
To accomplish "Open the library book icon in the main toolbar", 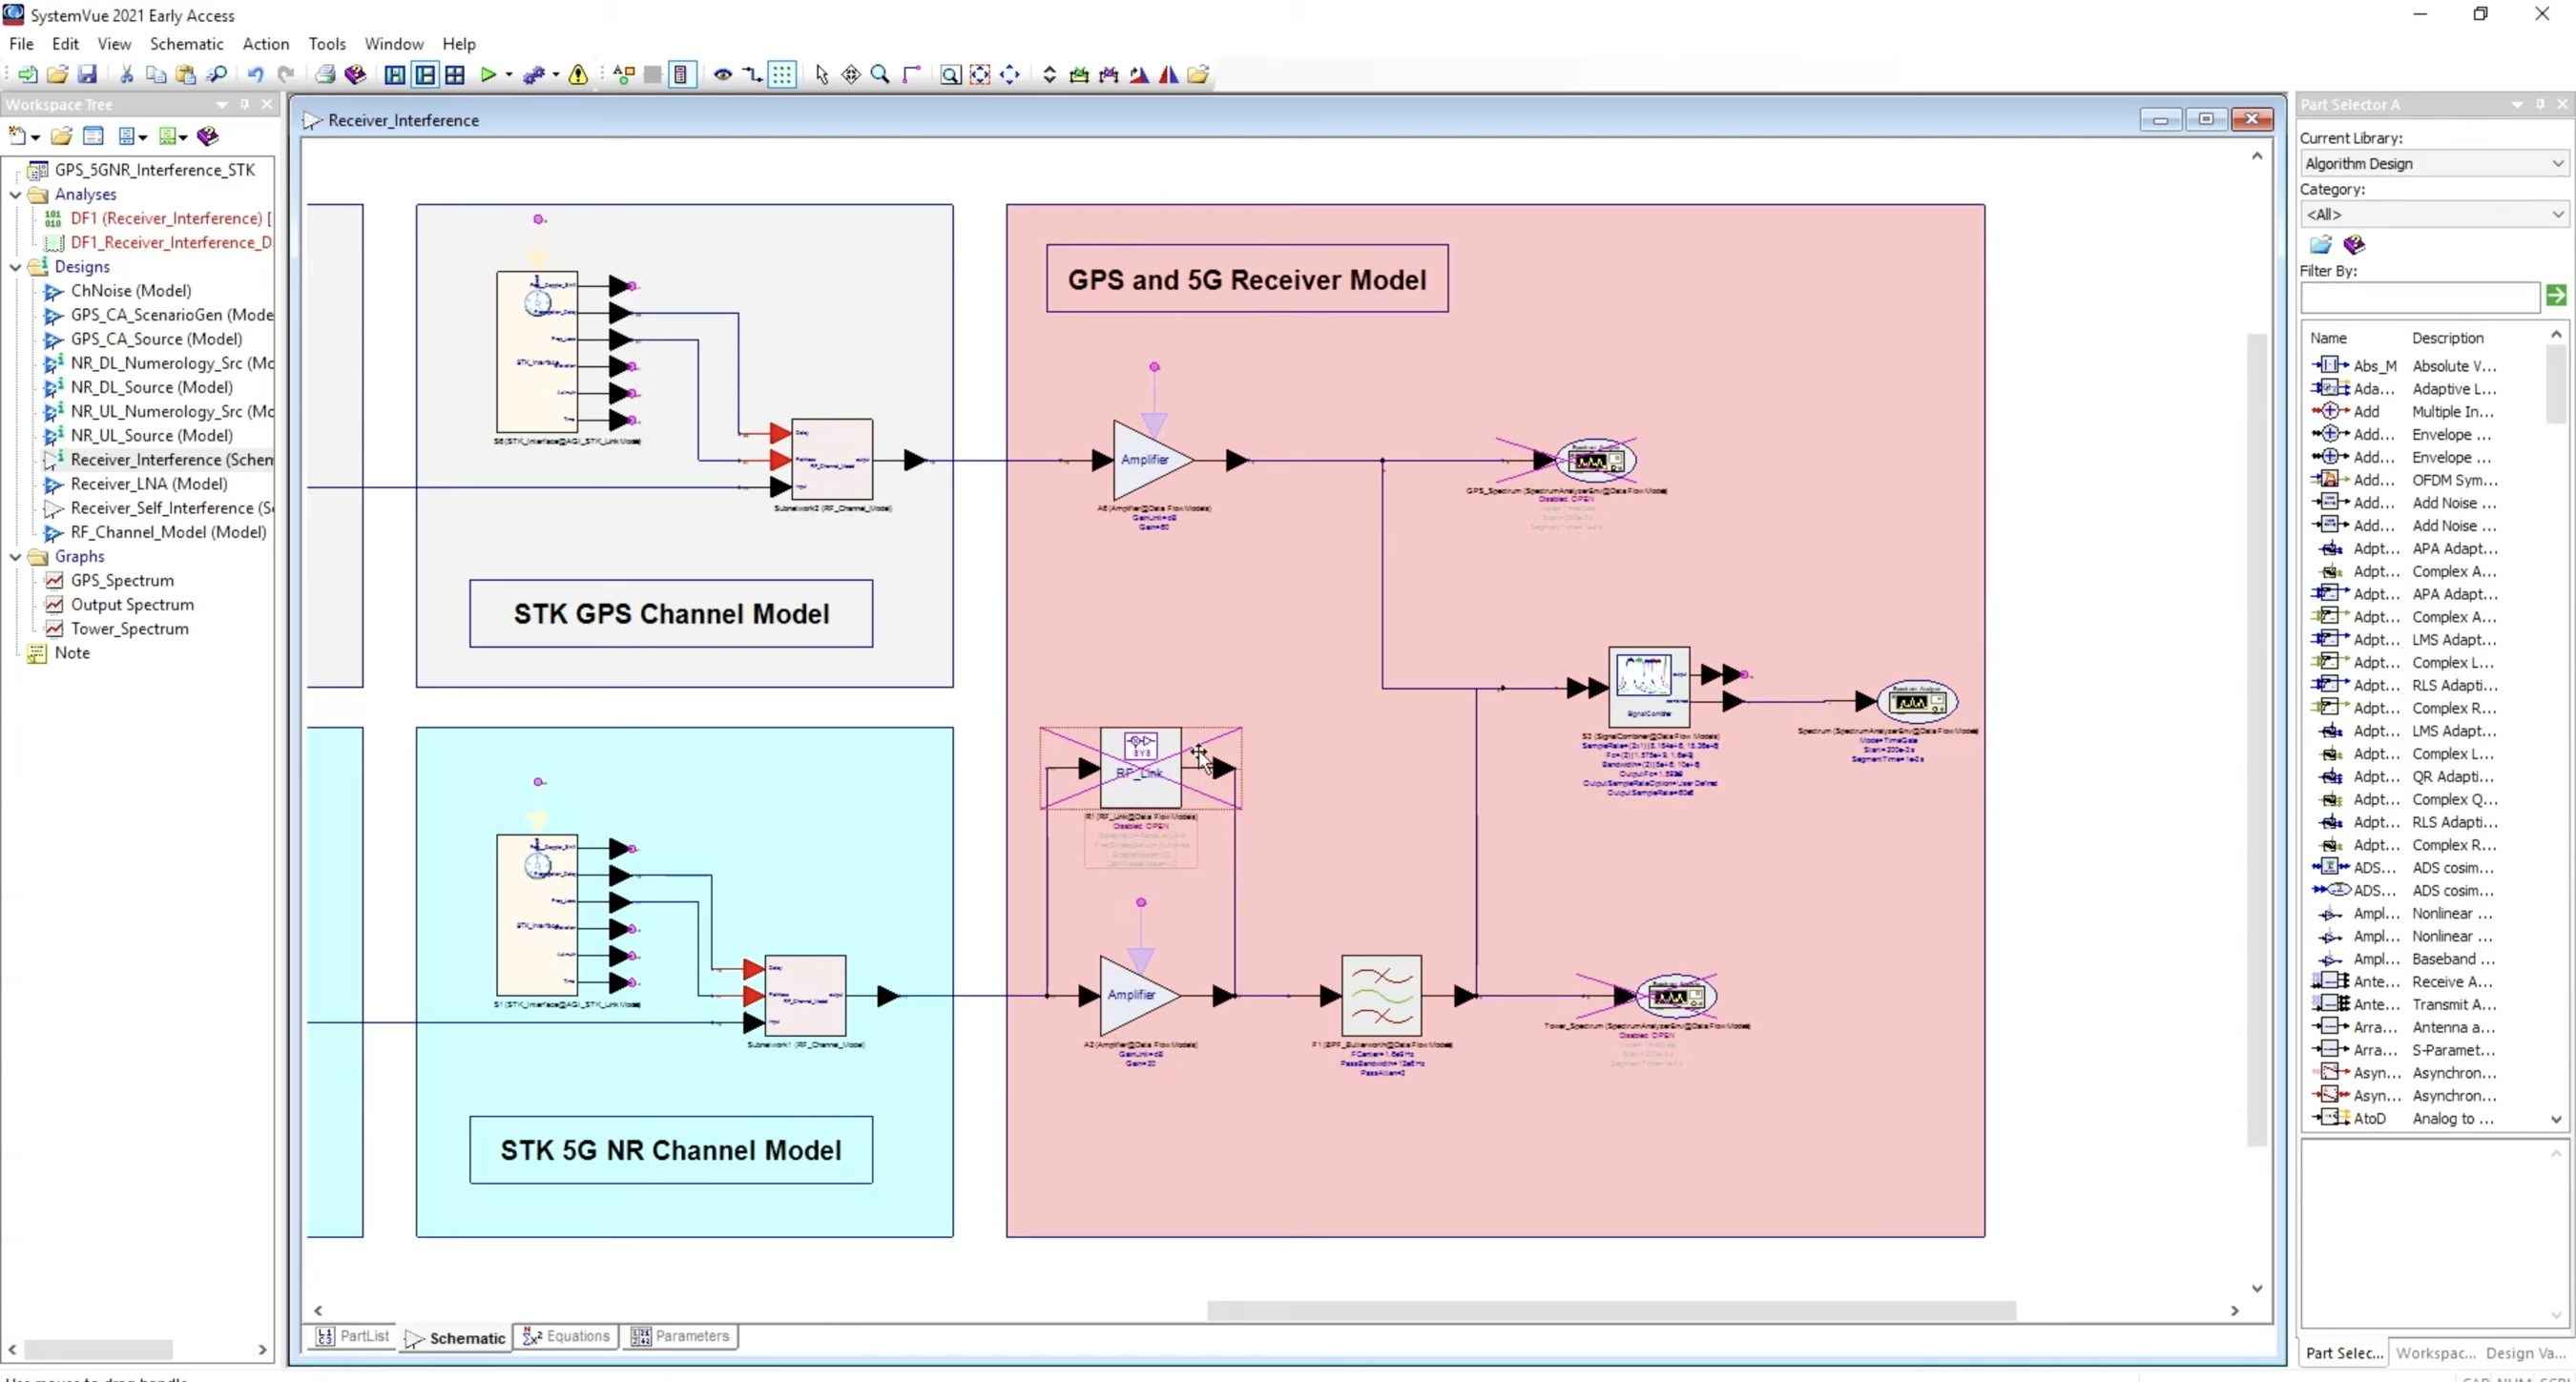I will [x=355, y=74].
